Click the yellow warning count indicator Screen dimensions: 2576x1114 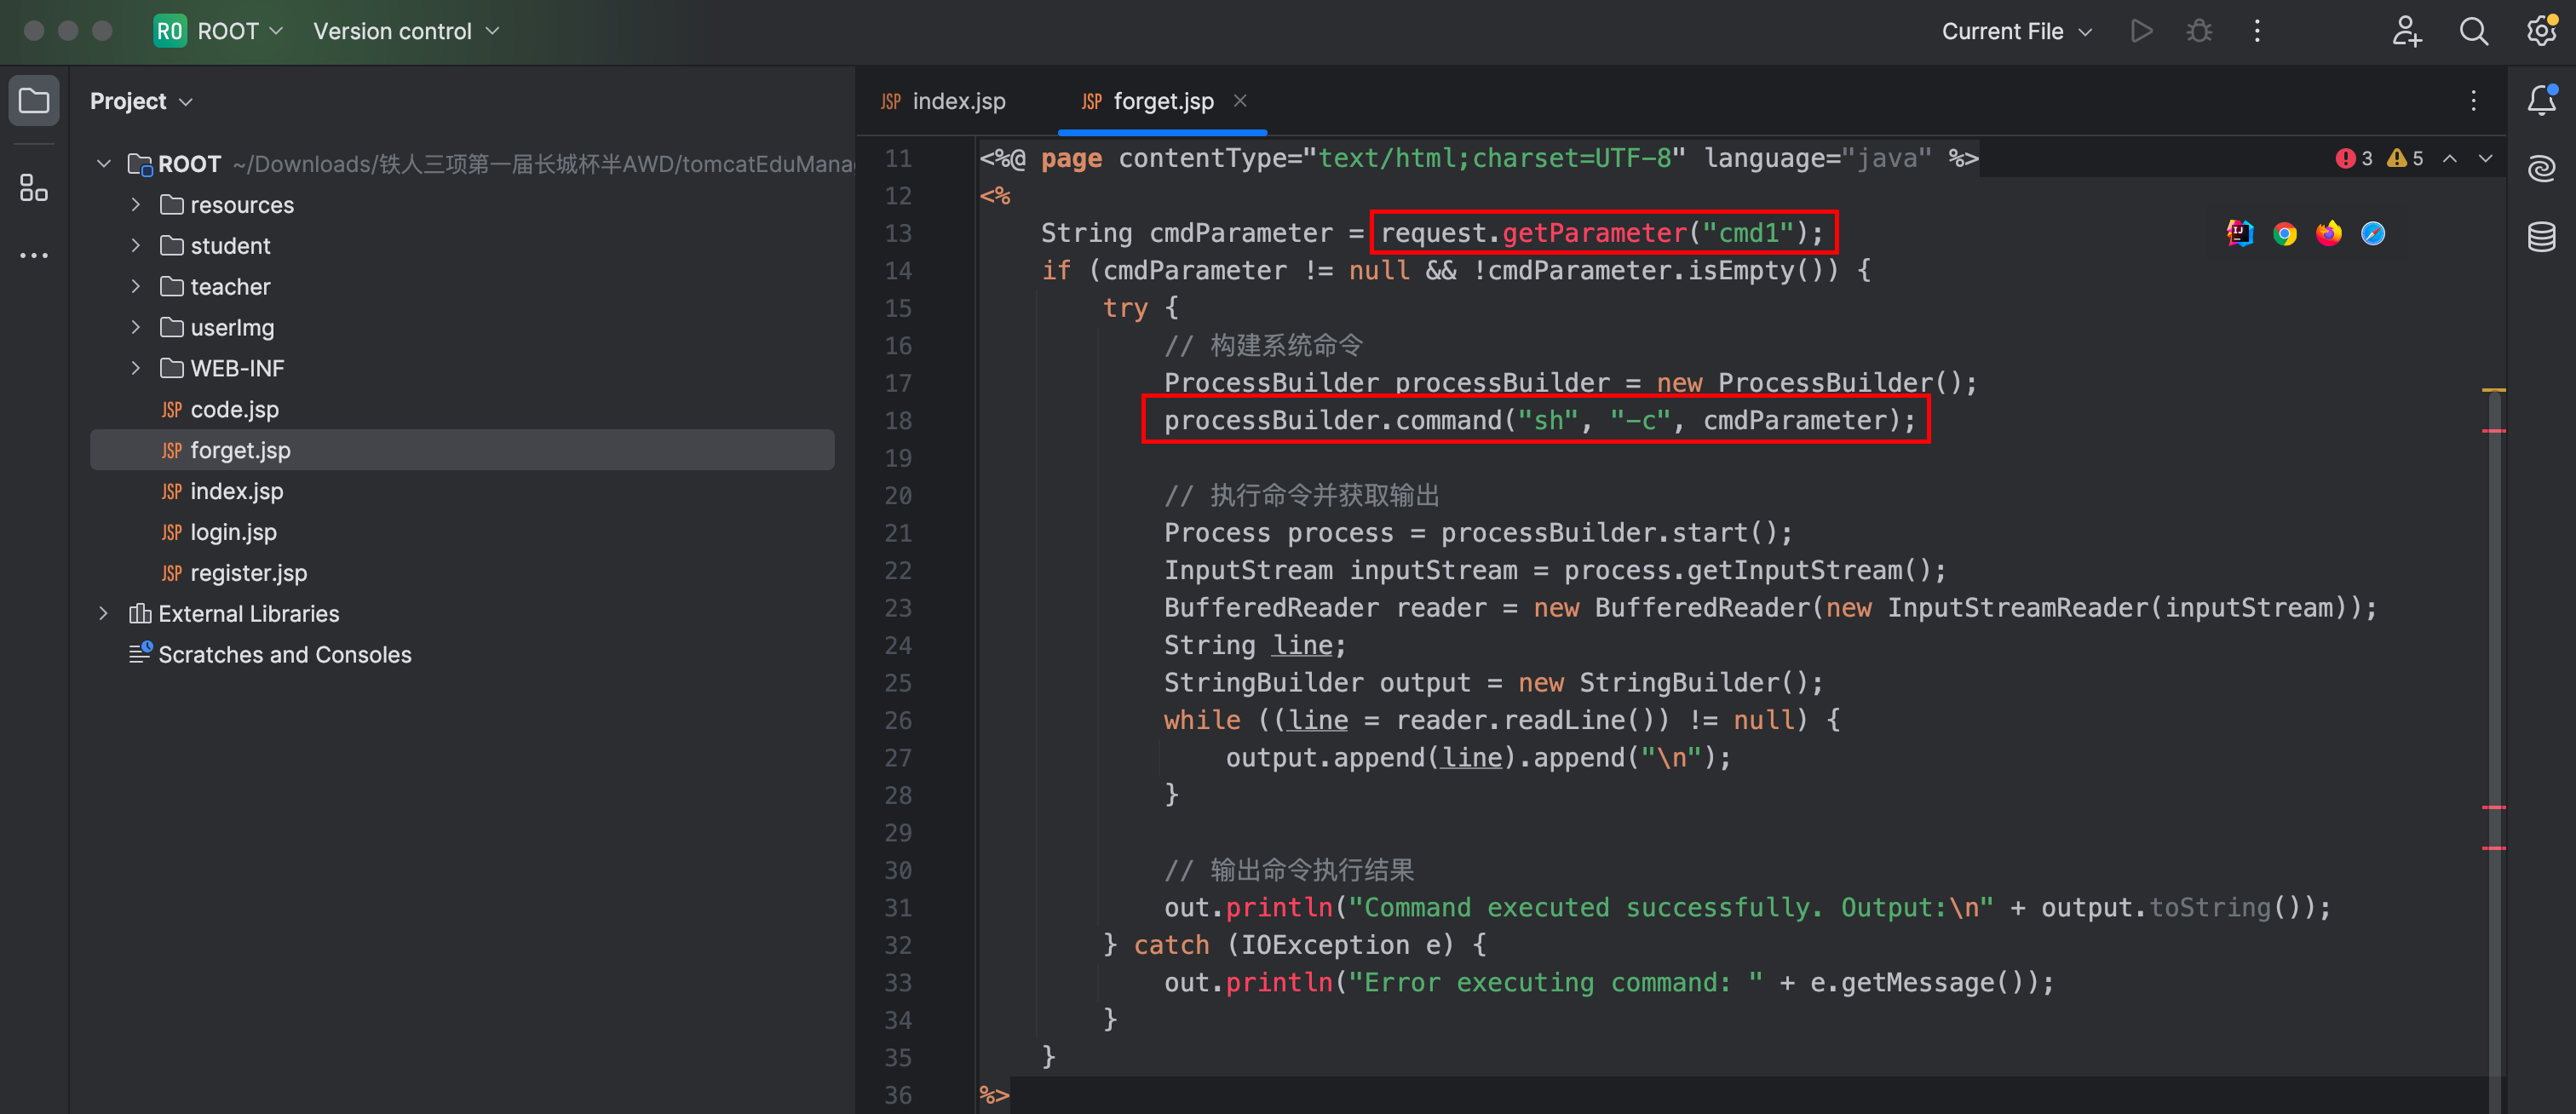2405,158
